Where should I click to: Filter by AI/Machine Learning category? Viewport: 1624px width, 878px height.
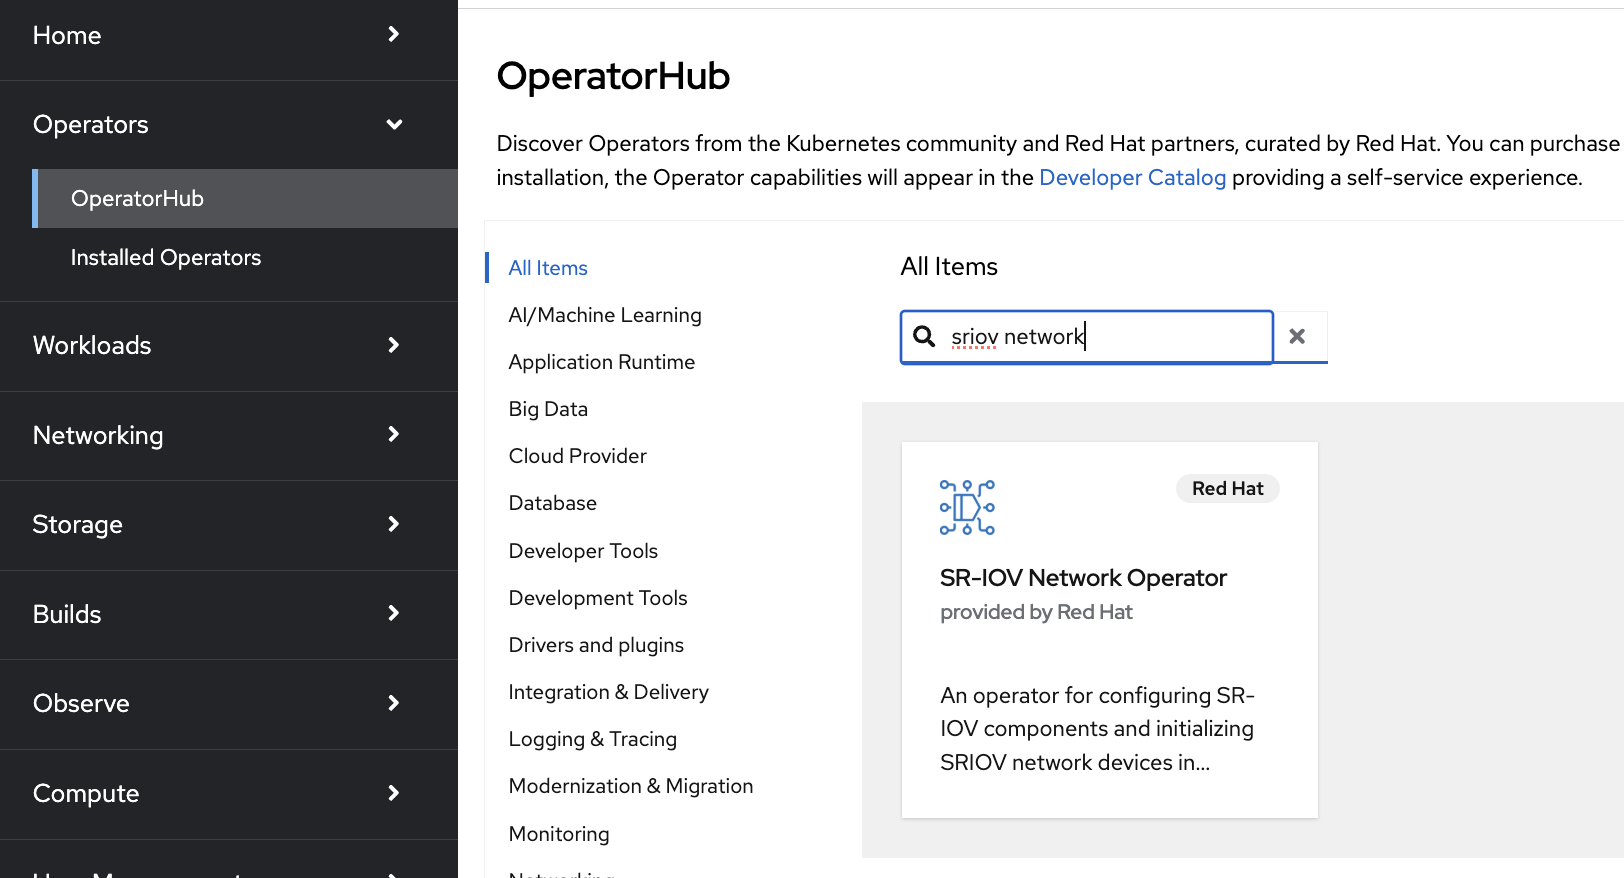click(x=605, y=315)
